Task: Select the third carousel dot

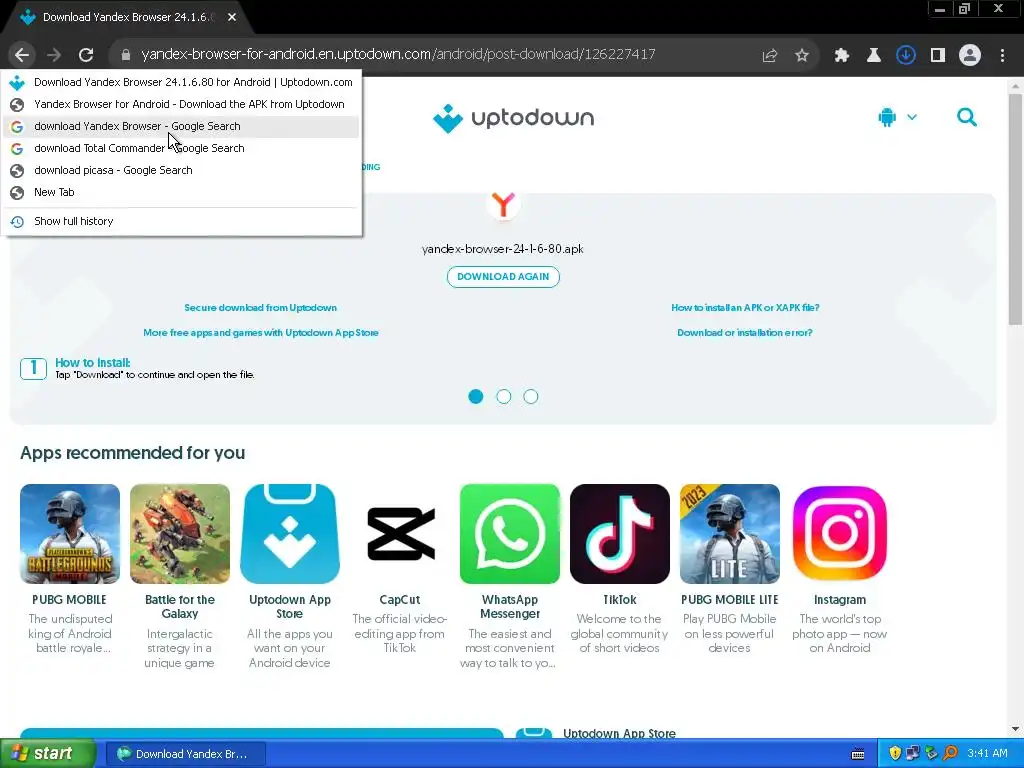Action: pos(531,396)
